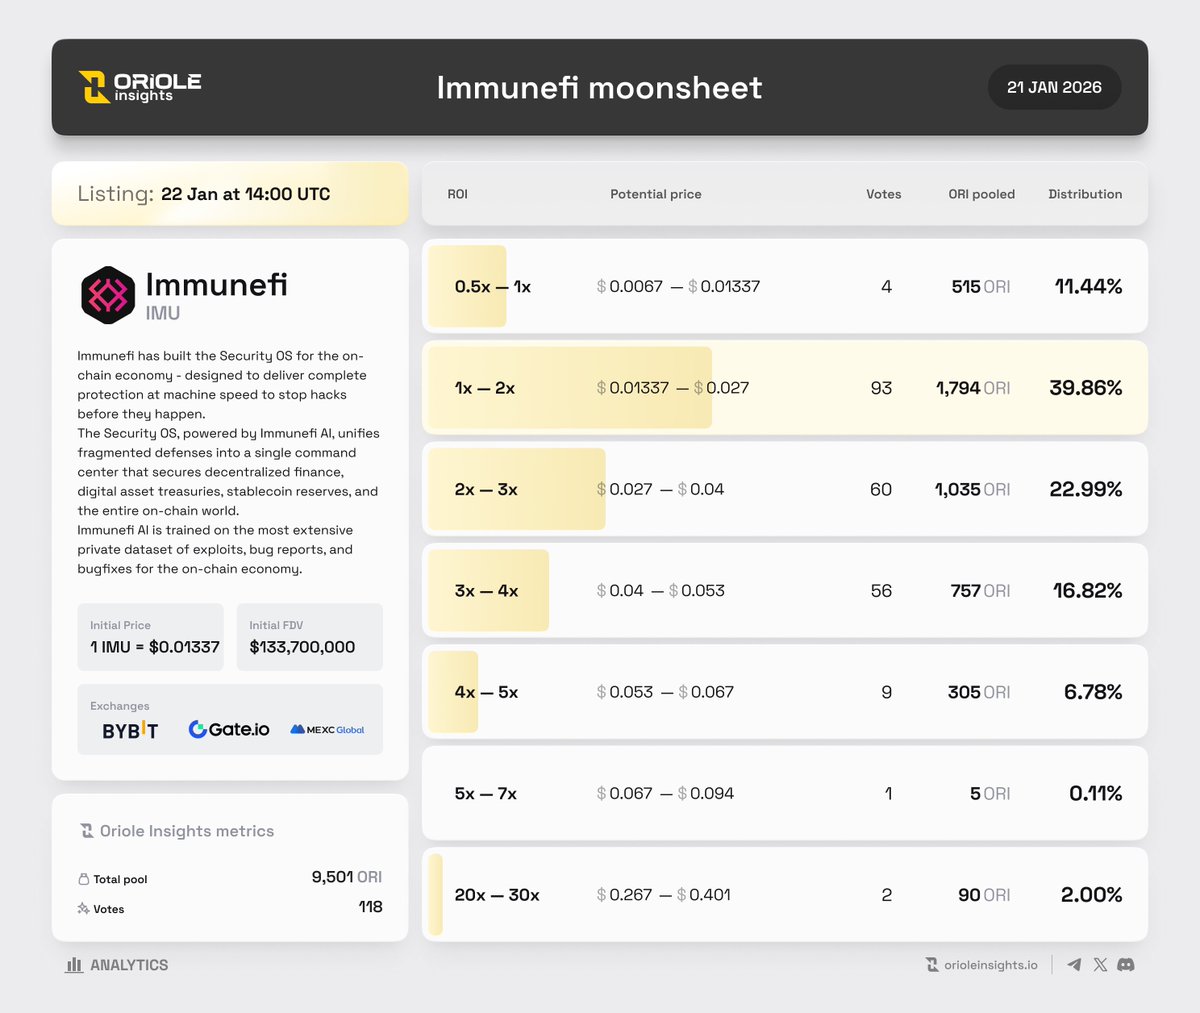Click the 515 ORI pooled value
Screen dimensions: 1200x1013
tap(981, 287)
